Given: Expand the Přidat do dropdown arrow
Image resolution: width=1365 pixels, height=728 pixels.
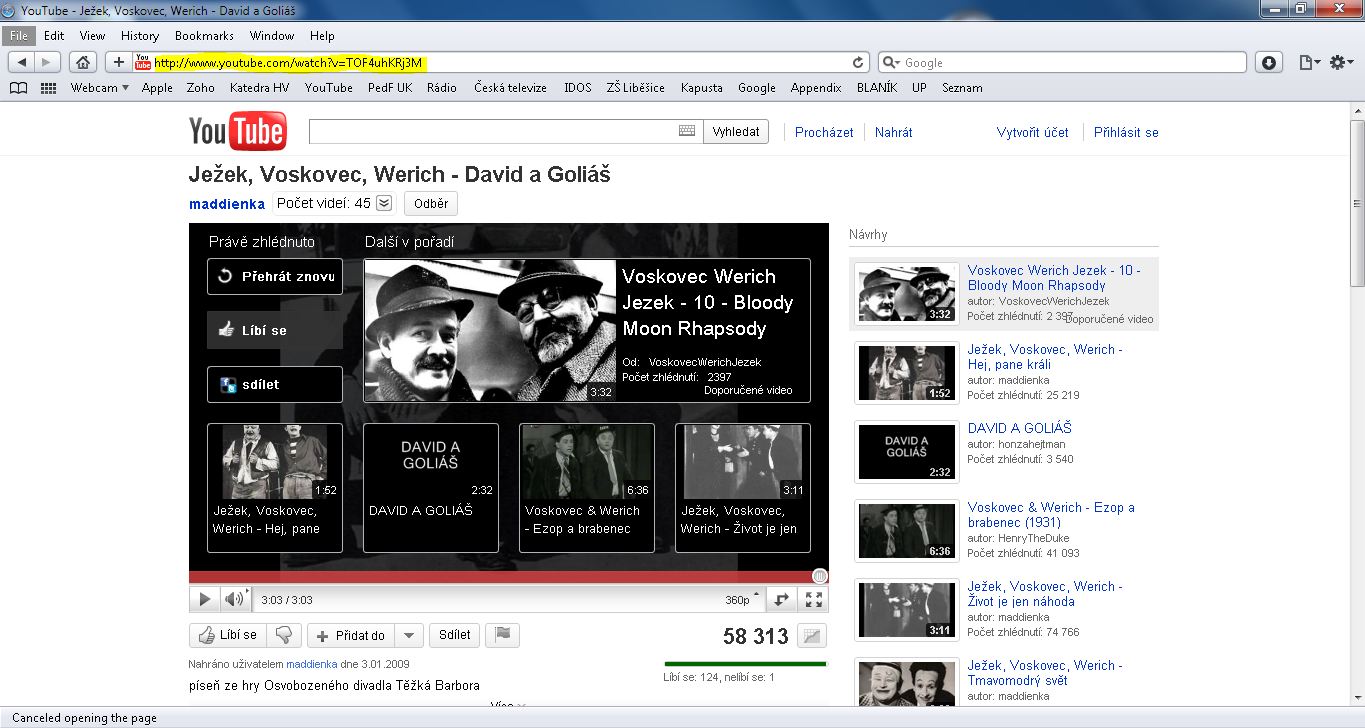Looking at the screenshot, I should point(408,635).
